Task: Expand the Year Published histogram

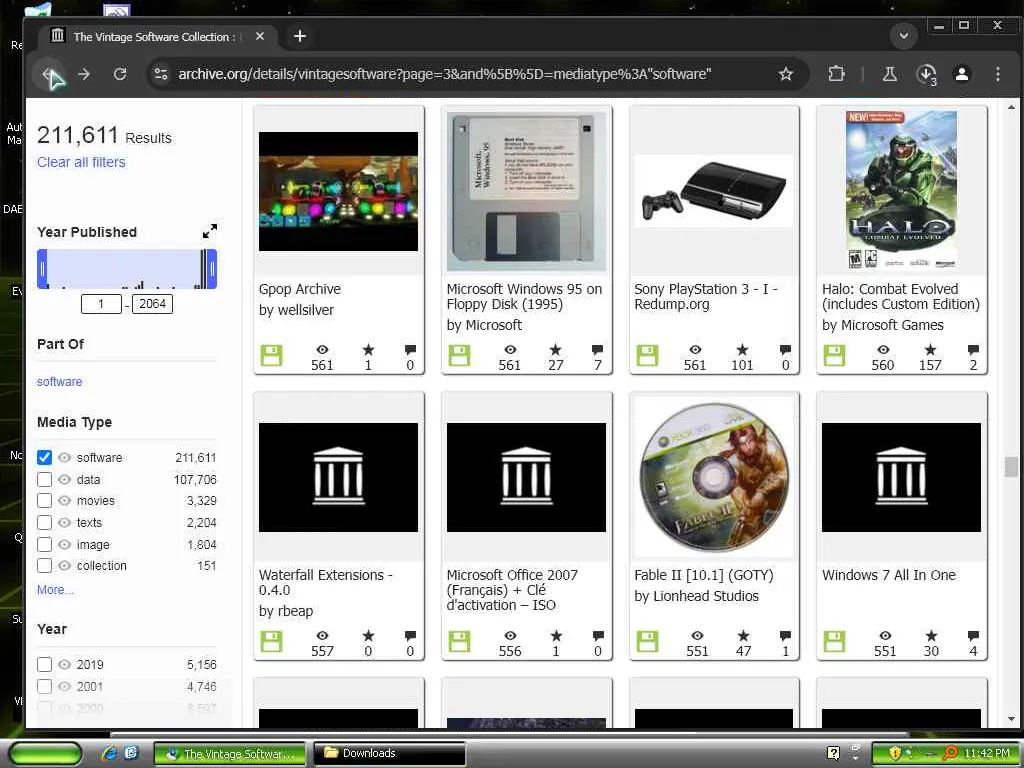Action: pyautogui.click(x=210, y=231)
